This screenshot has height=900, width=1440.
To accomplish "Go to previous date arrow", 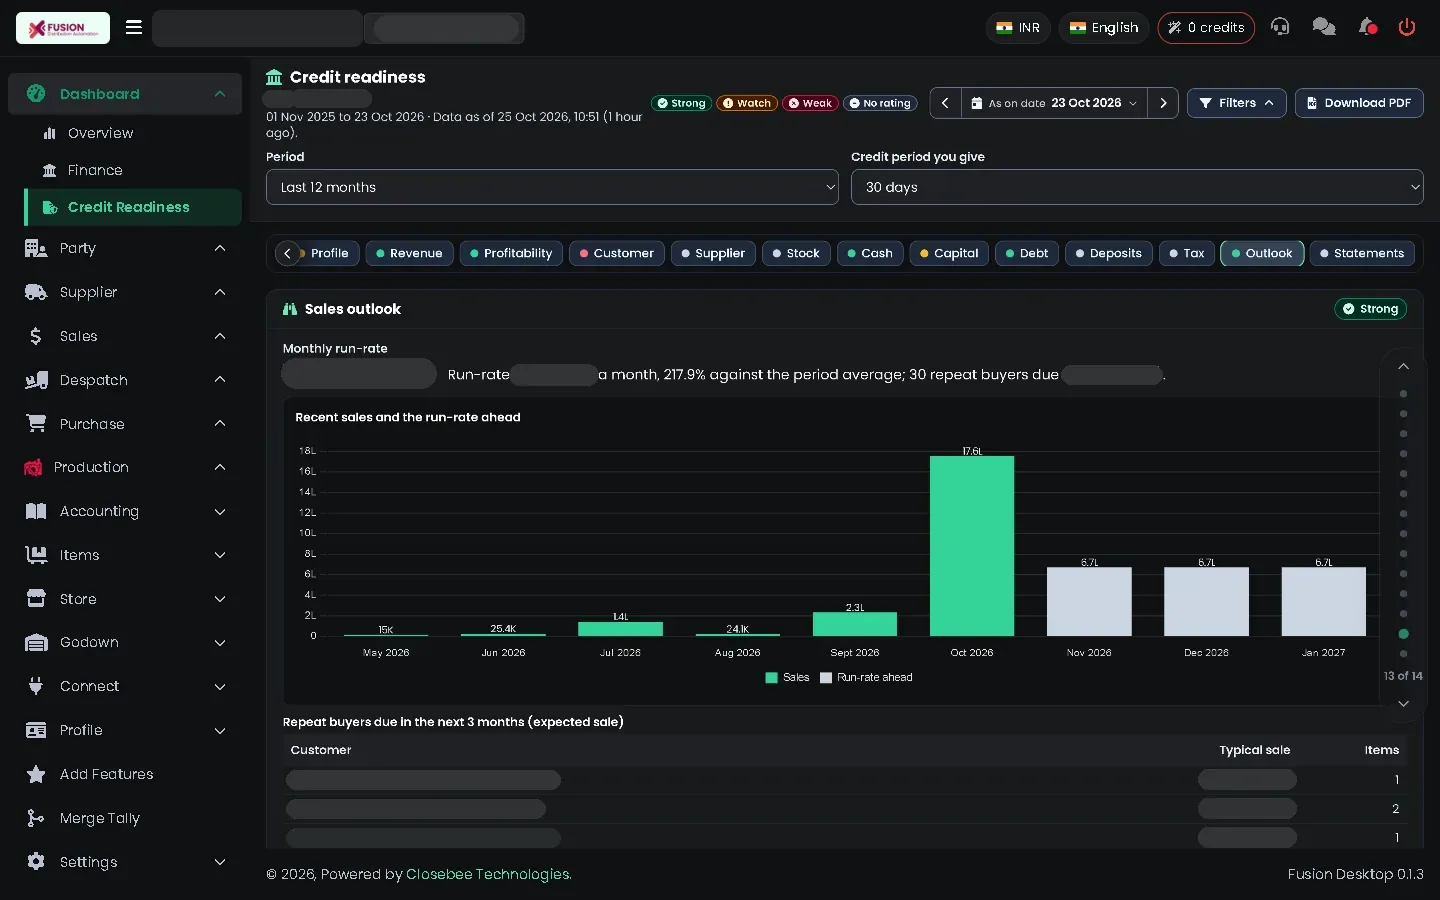I will [x=945, y=103].
